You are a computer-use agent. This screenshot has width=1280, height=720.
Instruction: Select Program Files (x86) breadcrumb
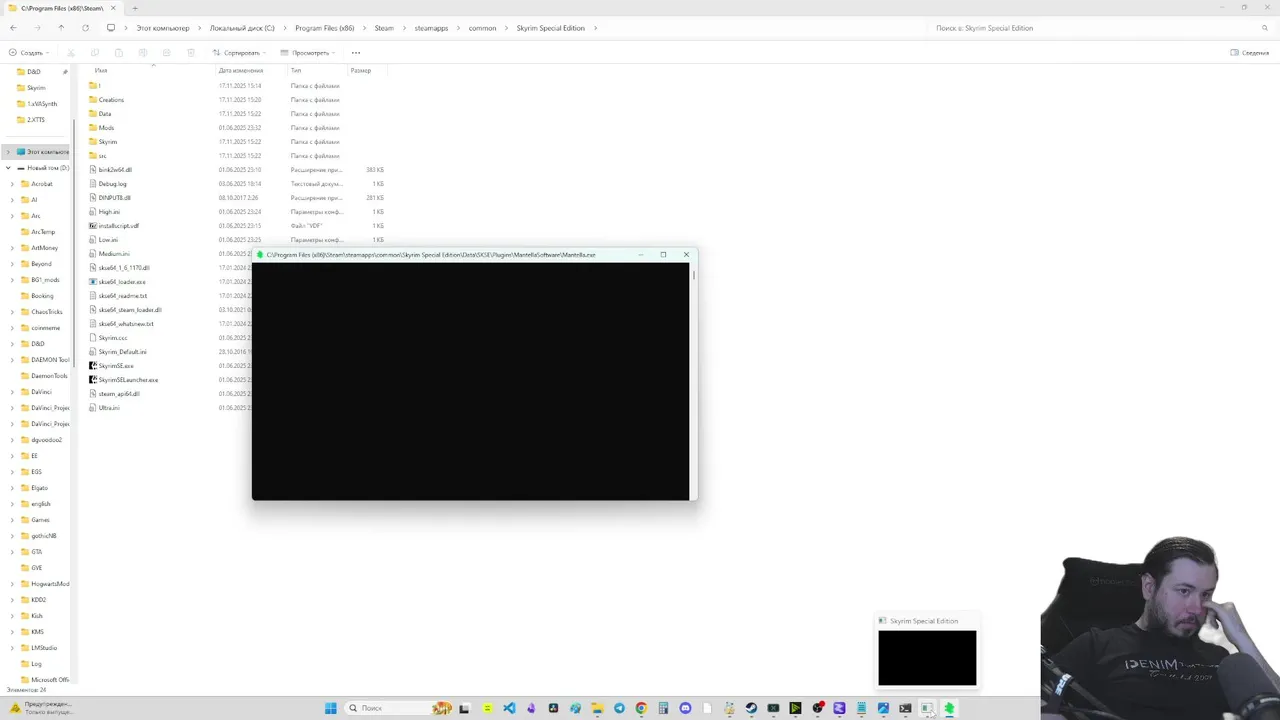pyautogui.click(x=324, y=28)
